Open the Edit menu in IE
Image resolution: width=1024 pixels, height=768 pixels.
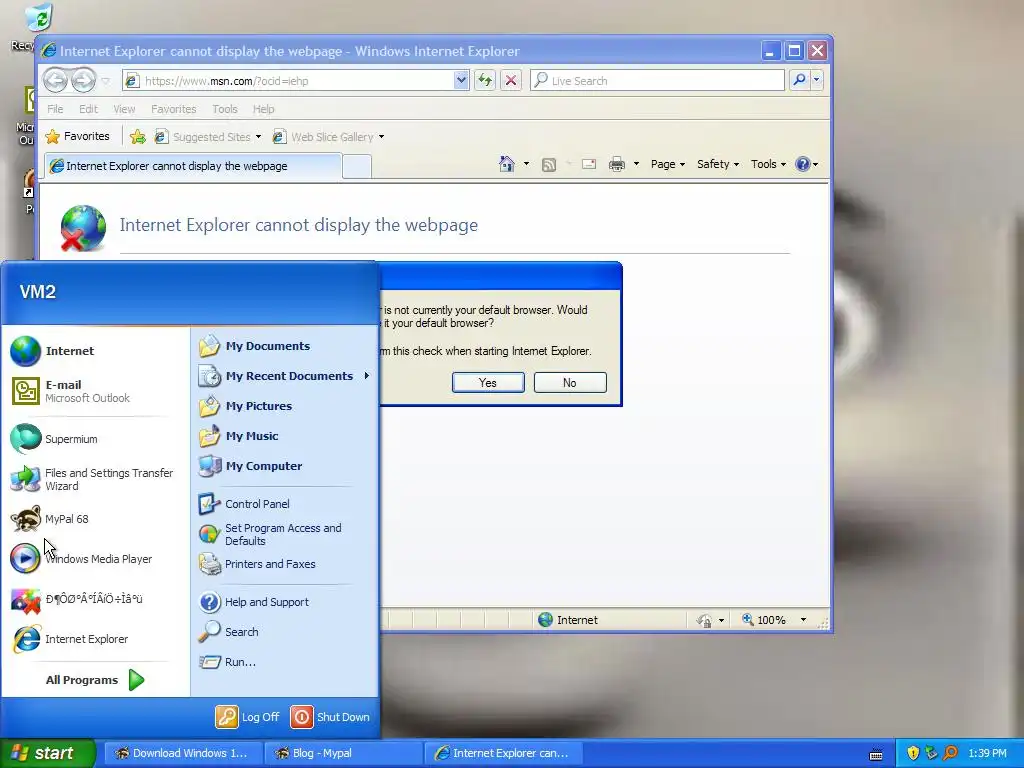click(88, 109)
